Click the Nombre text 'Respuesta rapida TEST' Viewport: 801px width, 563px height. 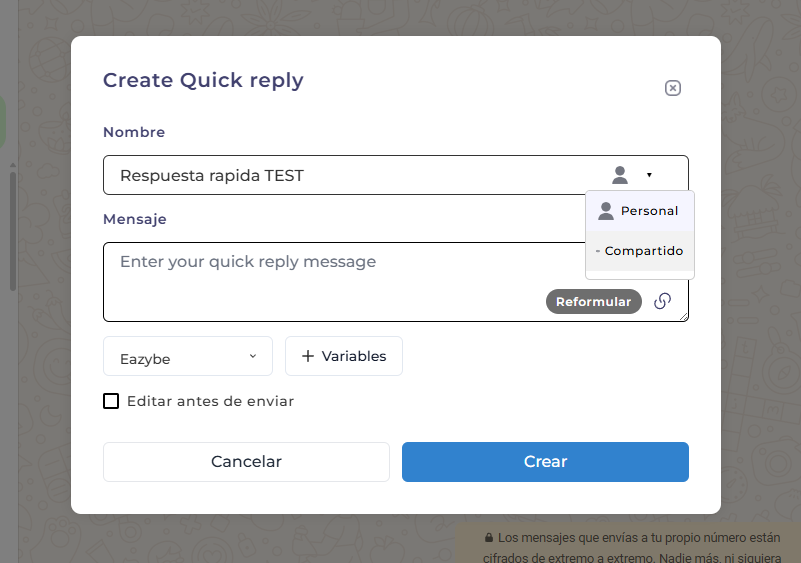(x=212, y=176)
